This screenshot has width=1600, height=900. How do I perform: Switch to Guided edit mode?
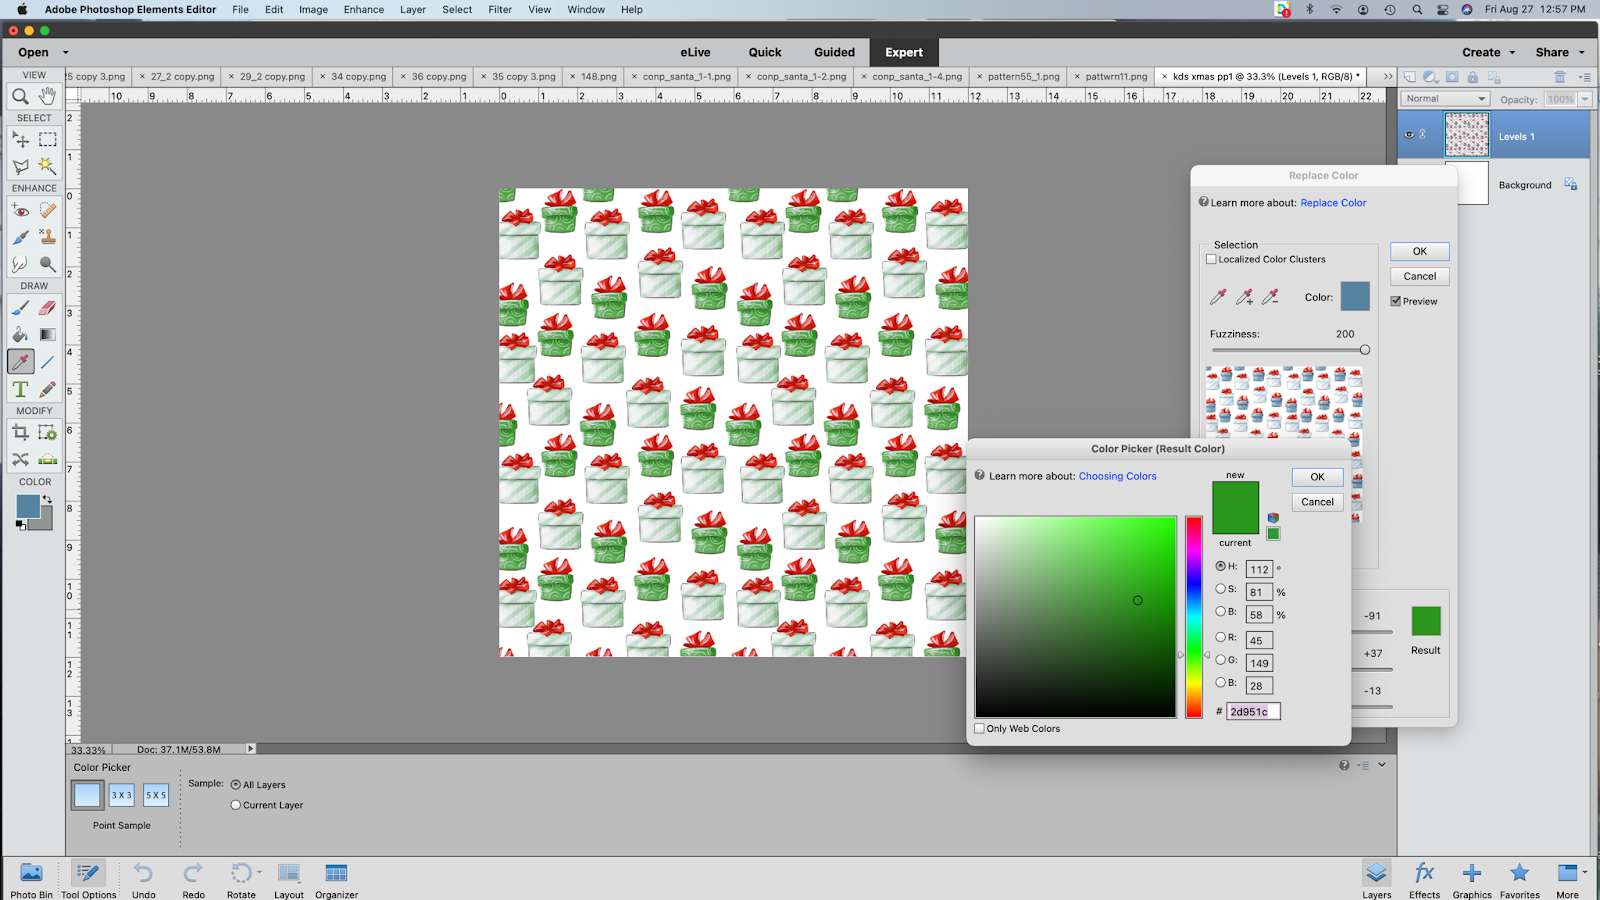click(834, 53)
